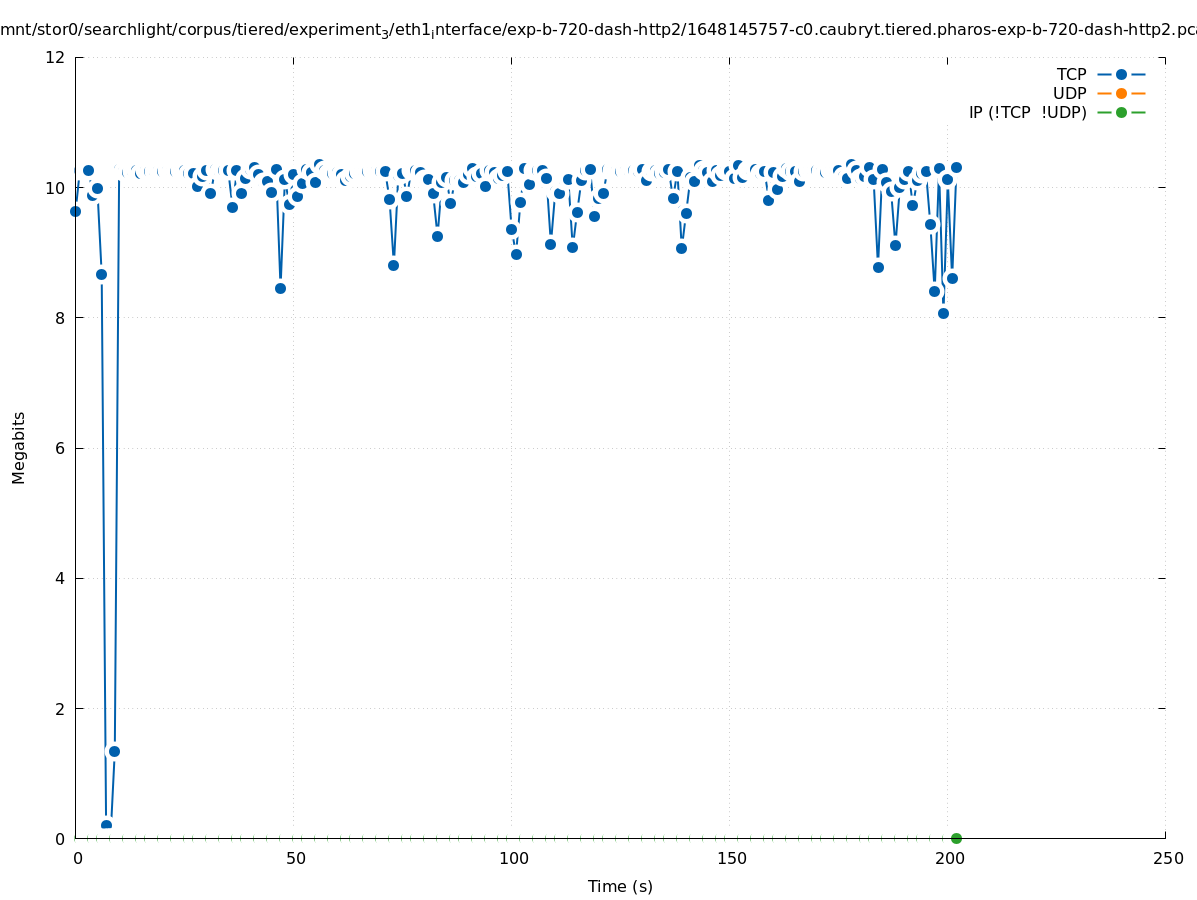This screenshot has height=900, width=1197.
Task: Click the green data point at 200 seconds
Action: pyautogui.click(x=956, y=838)
